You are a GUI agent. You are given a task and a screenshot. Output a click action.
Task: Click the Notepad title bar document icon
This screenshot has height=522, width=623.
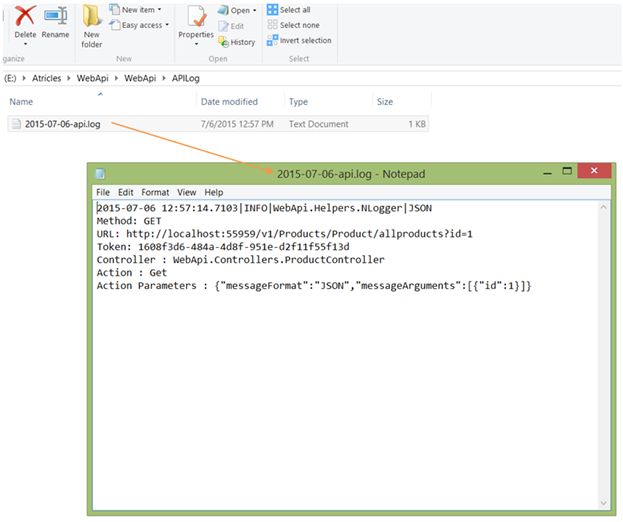coord(100,174)
